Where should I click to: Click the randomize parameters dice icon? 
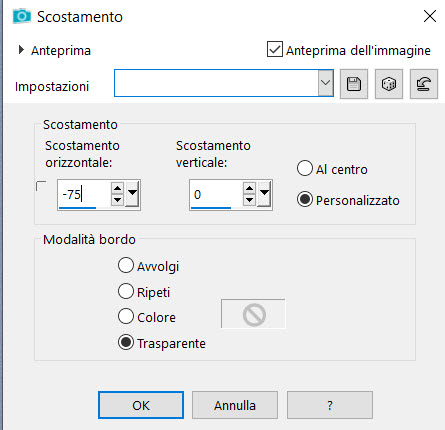(x=389, y=84)
